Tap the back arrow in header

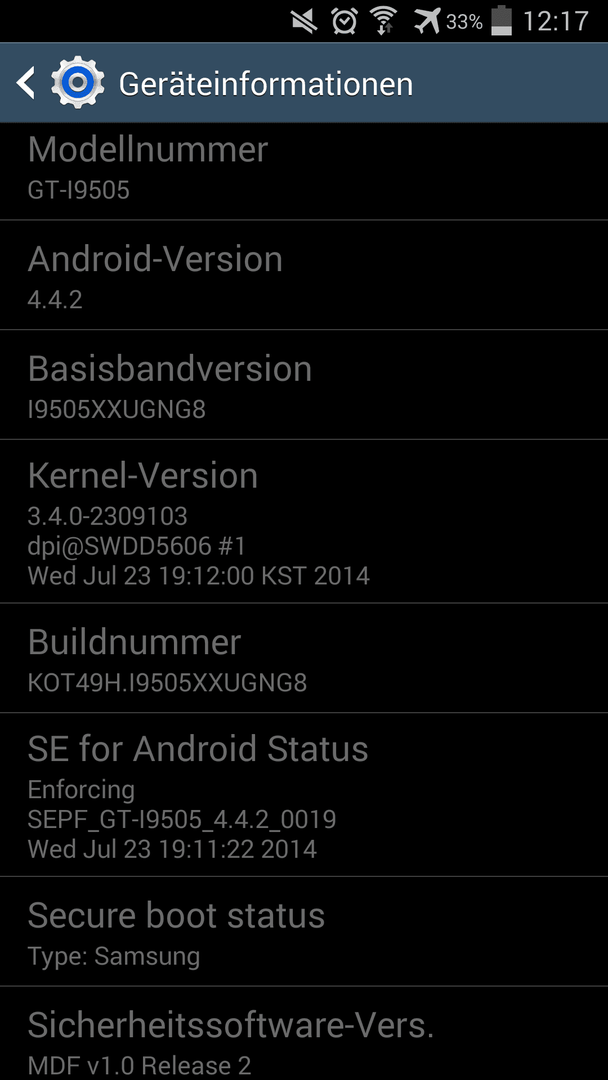(25, 83)
